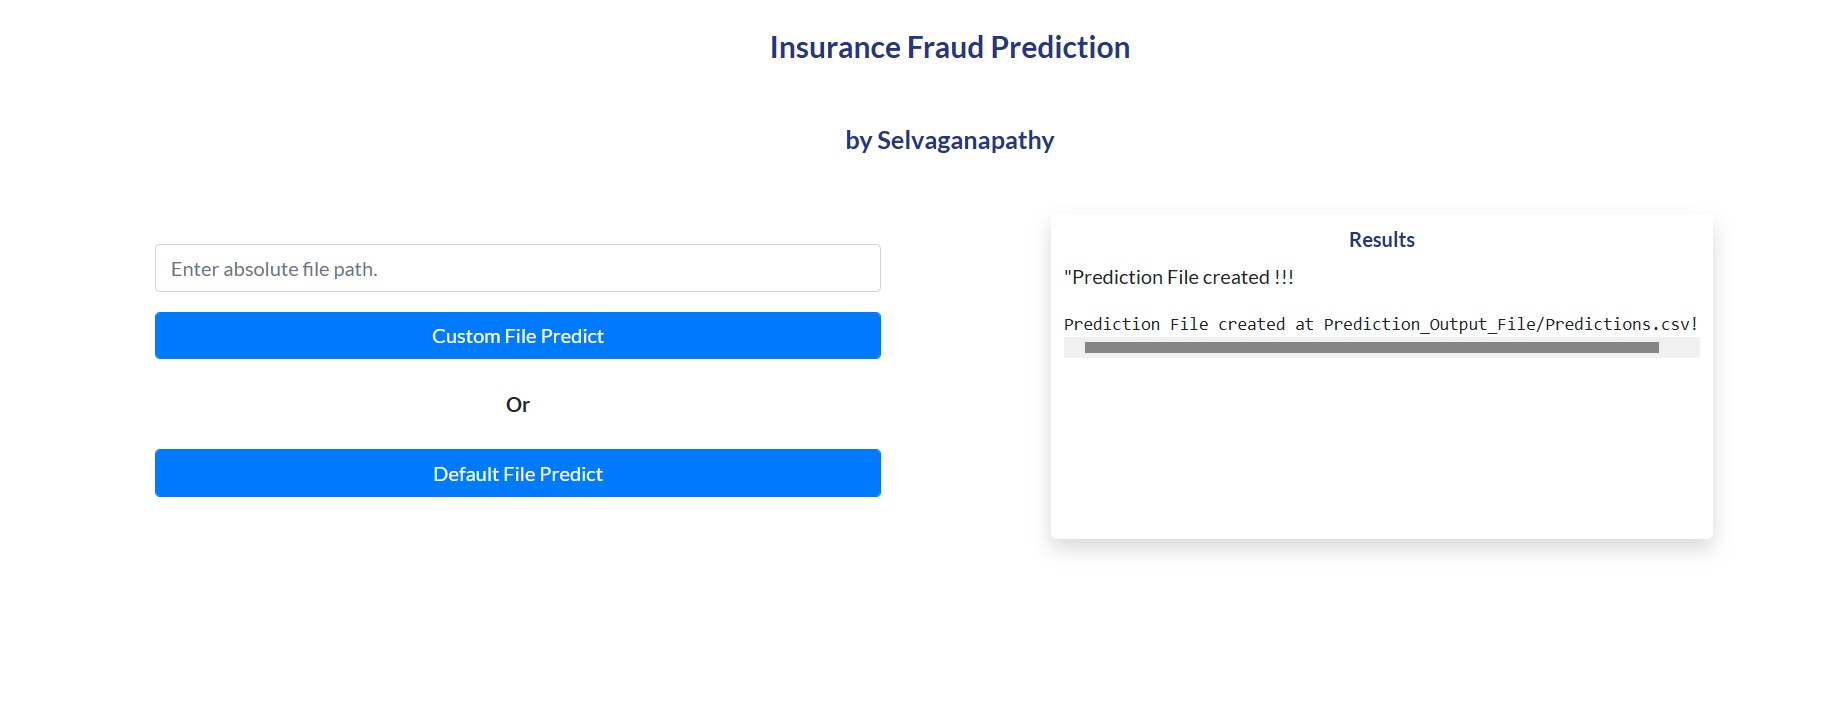
Task: Click the Results card body
Action: click(1381, 450)
